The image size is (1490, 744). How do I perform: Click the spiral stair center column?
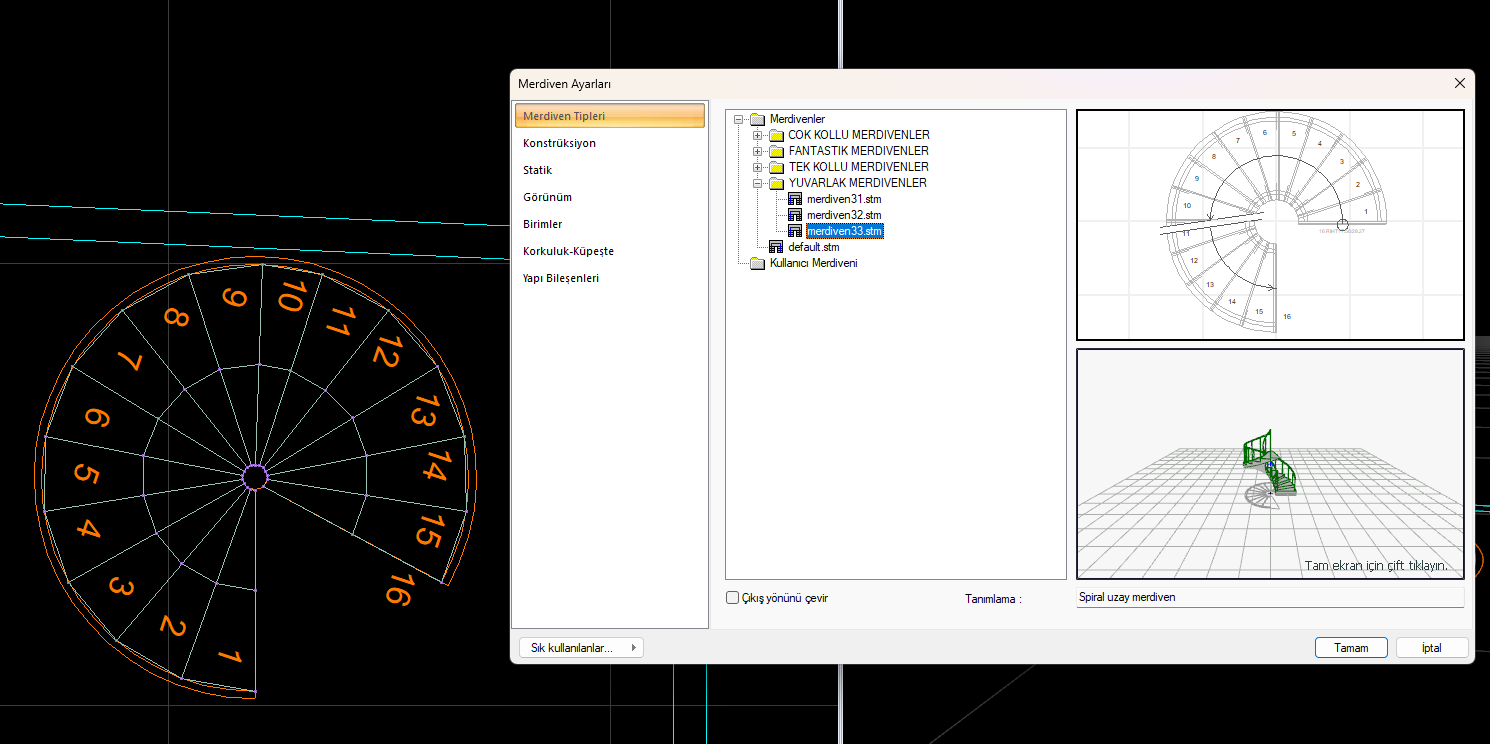[255, 477]
